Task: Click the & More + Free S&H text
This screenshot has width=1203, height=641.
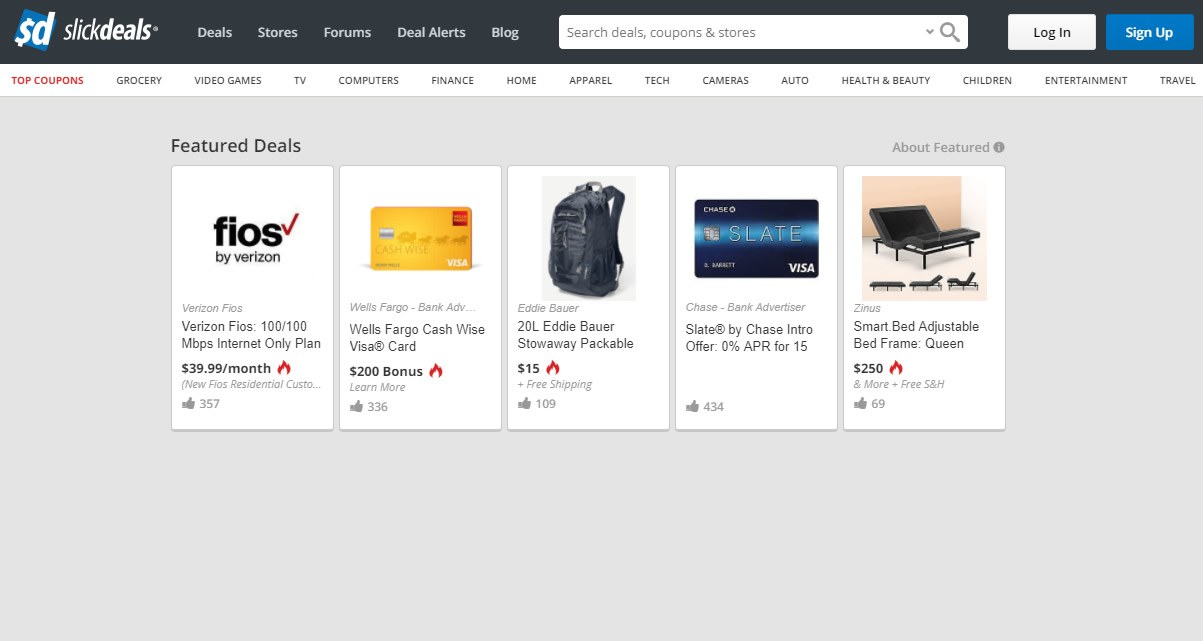Action: (x=899, y=384)
